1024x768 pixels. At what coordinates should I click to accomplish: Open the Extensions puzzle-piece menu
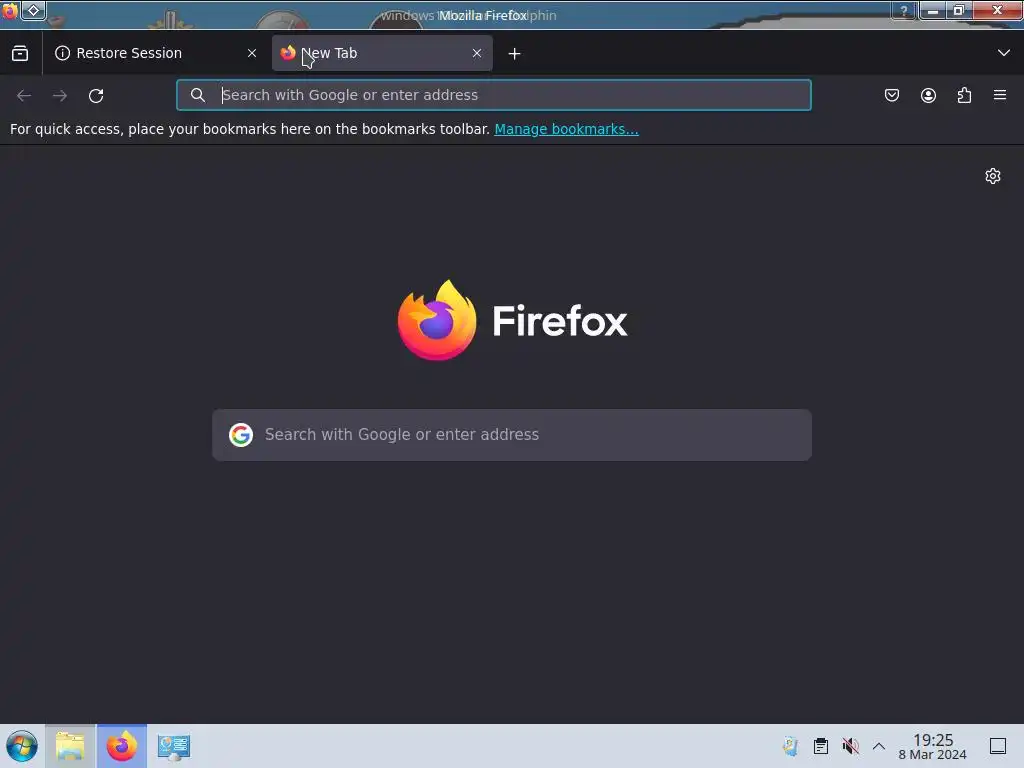pyautogui.click(x=964, y=95)
